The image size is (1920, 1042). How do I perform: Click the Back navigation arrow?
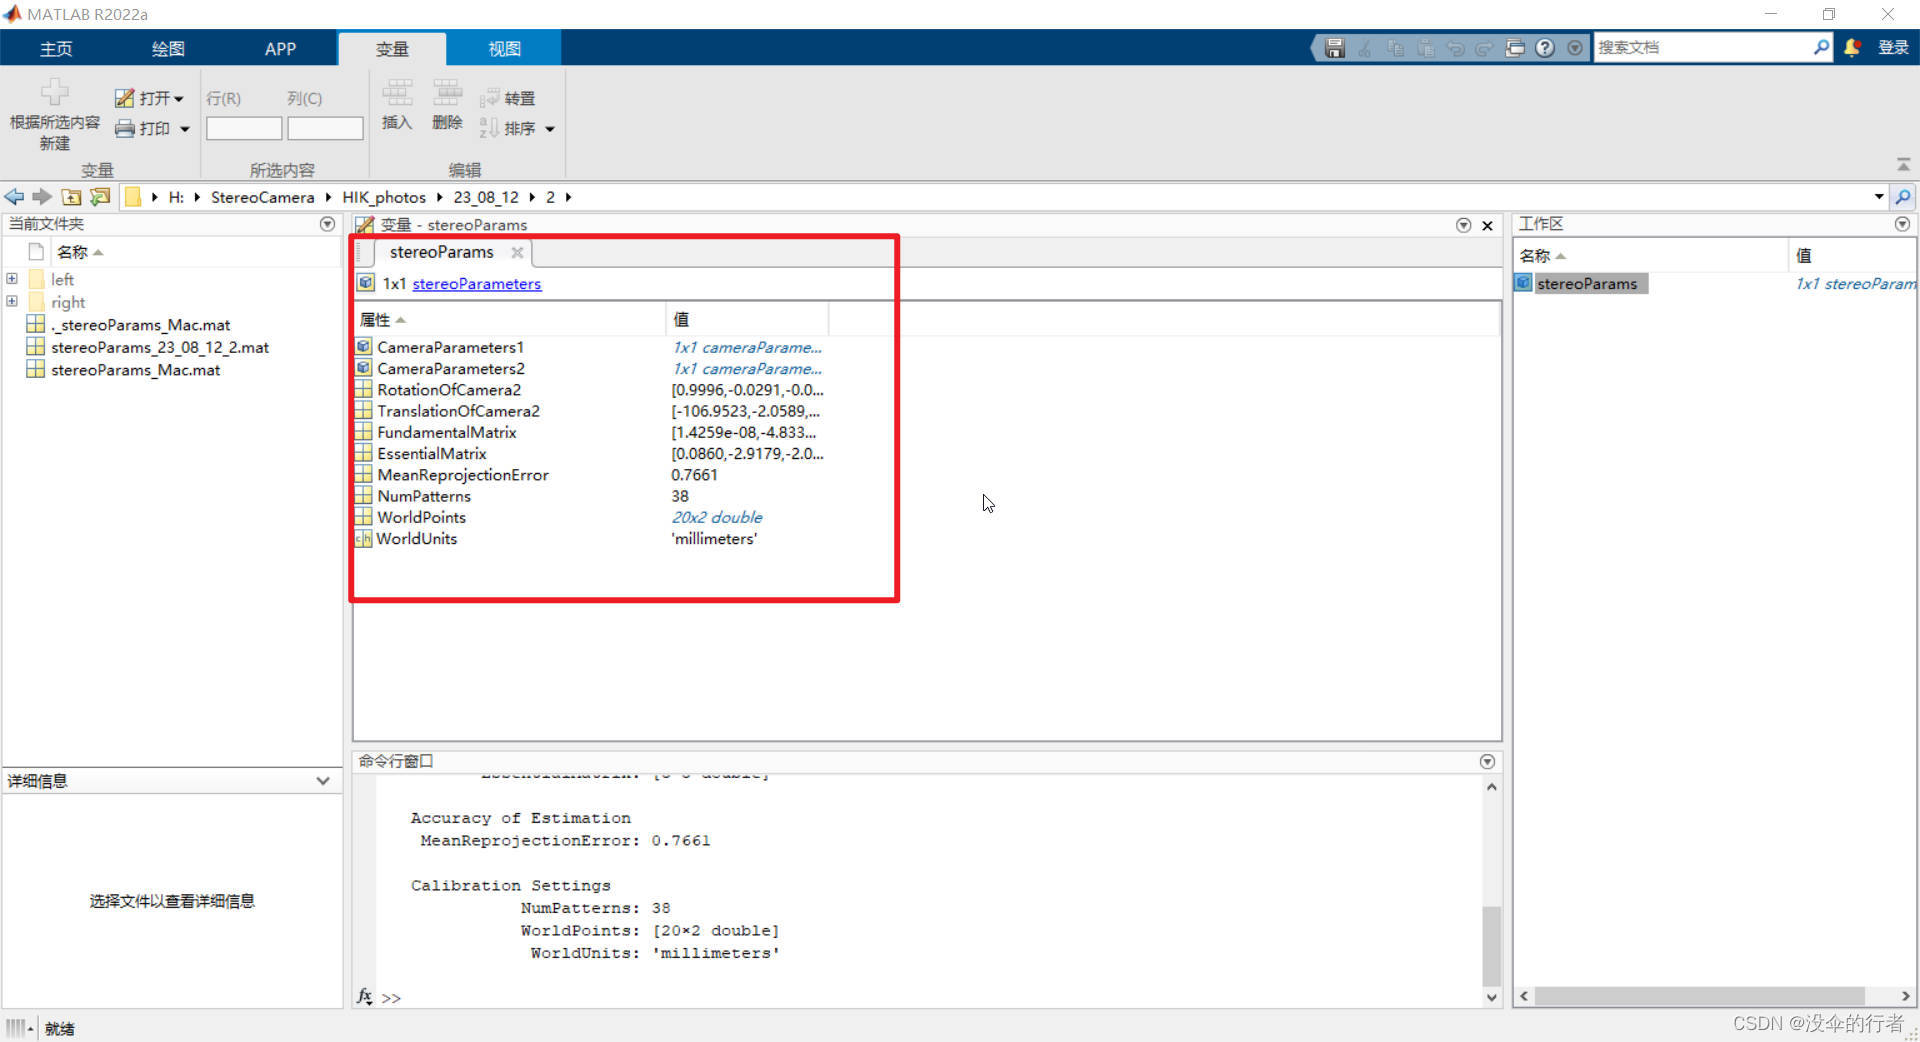(15, 197)
